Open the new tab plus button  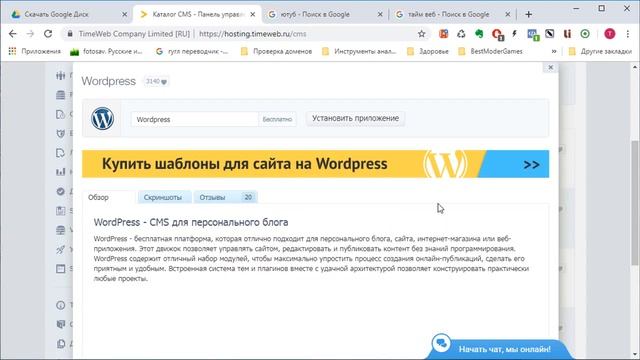(529, 14)
